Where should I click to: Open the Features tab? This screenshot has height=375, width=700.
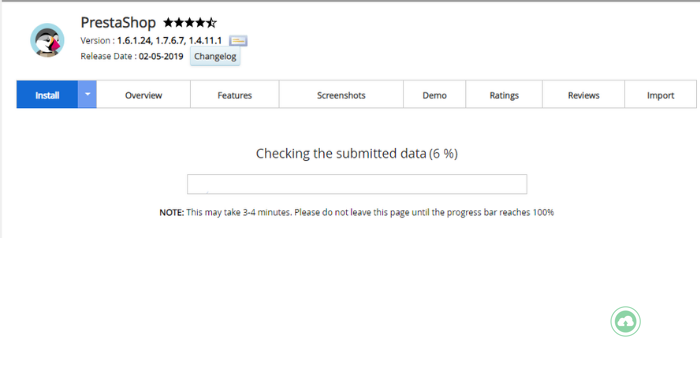234,95
